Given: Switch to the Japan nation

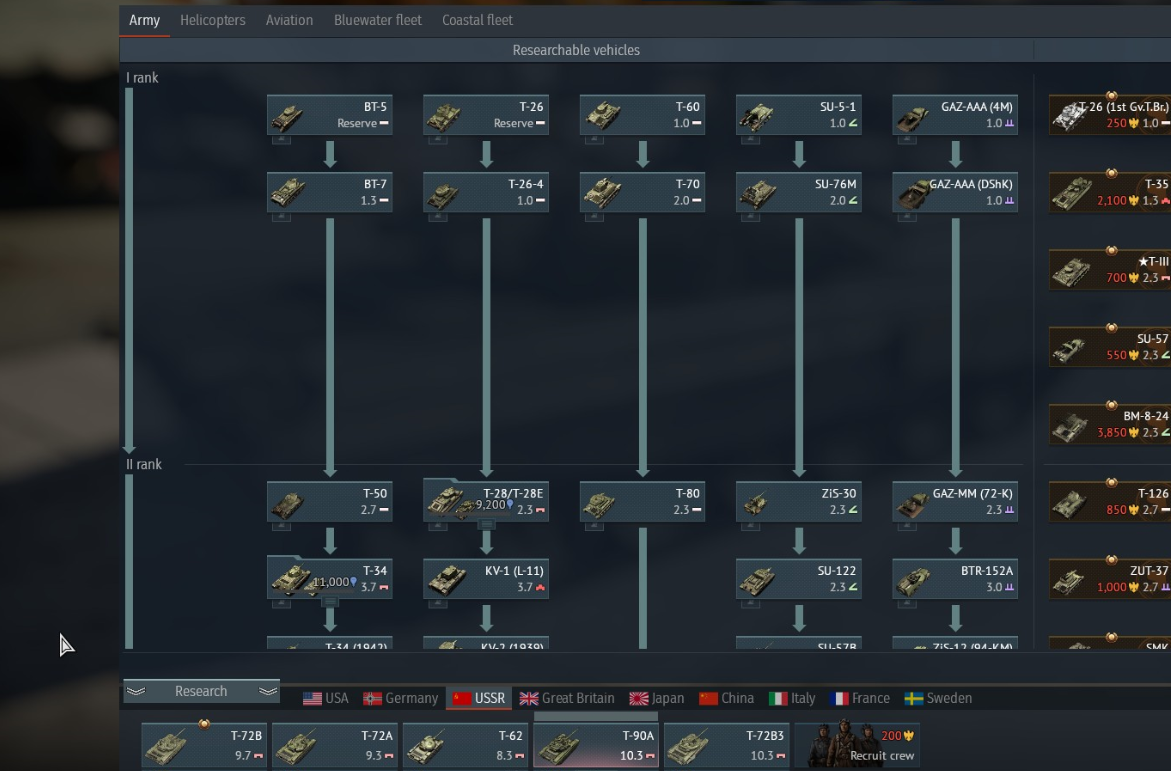Looking at the screenshot, I should coord(656,699).
